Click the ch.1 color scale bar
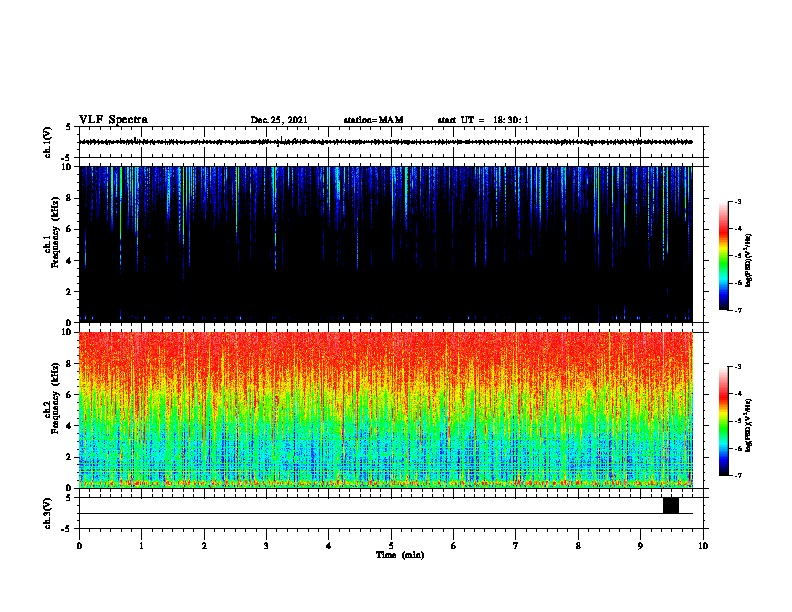The width and height of the screenshot is (792, 612). tap(724, 256)
